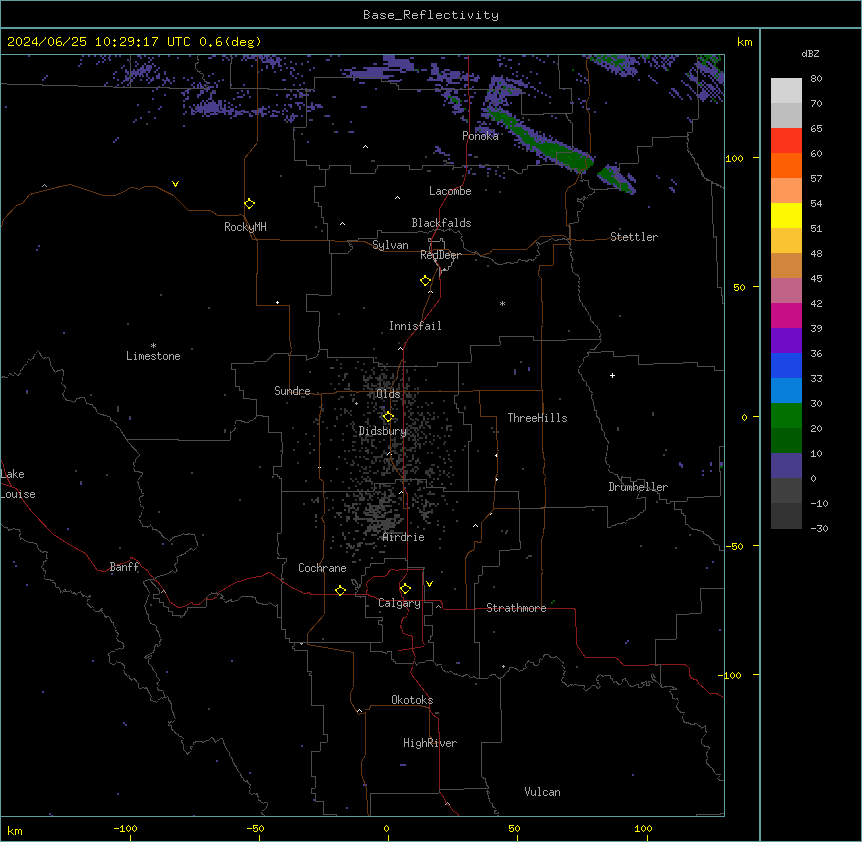Pick the red swatch in the dBZ legend
Viewport: 862px width, 842px height.
[786, 141]
